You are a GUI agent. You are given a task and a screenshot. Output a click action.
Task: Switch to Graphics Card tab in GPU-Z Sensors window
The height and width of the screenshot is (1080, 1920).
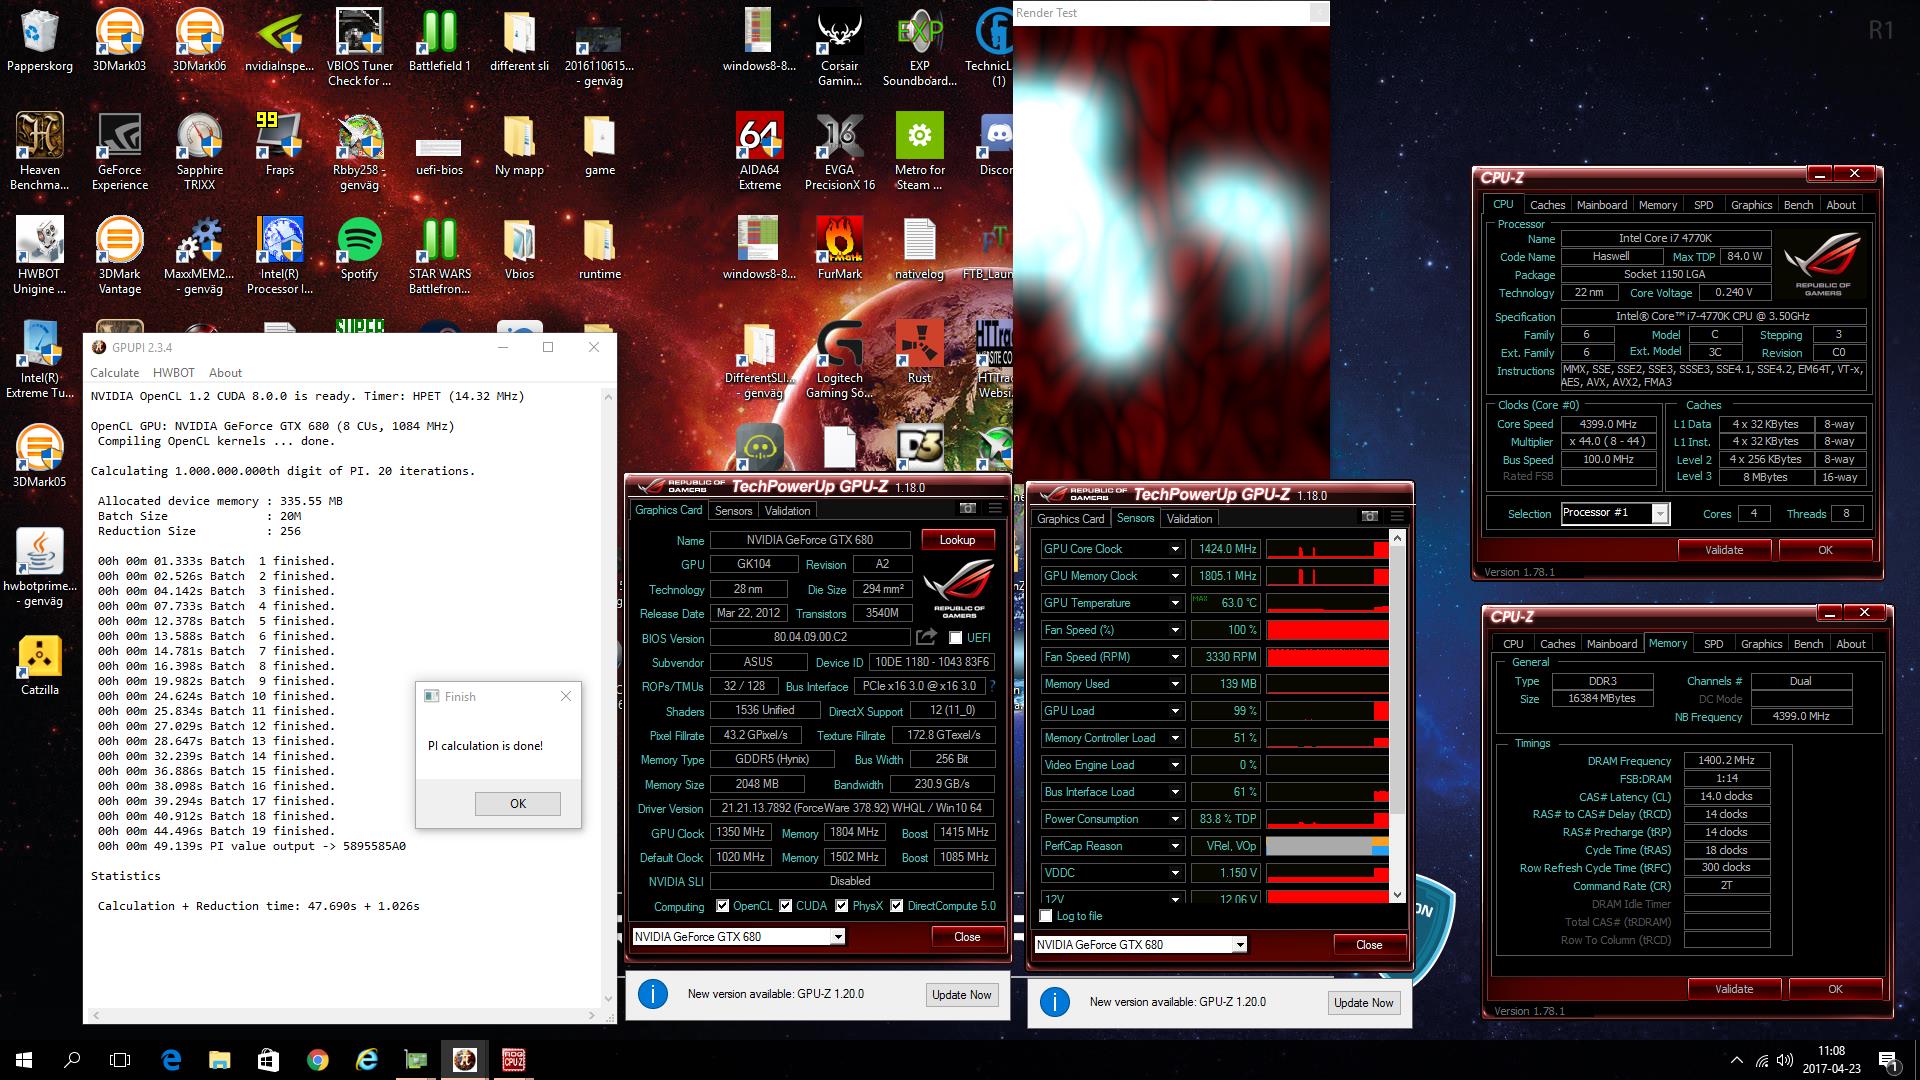click(x=1070, y=518)
